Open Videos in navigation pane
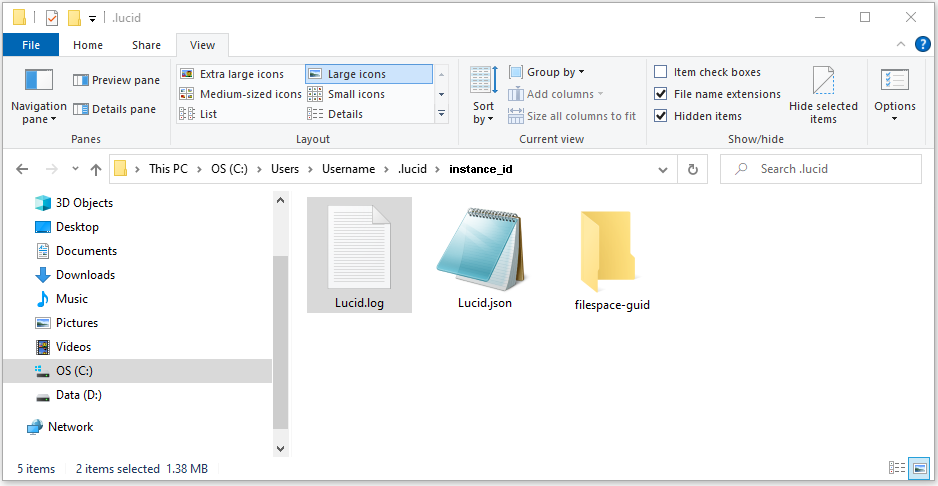Screen dimensions: 938x486 [63, 347]
